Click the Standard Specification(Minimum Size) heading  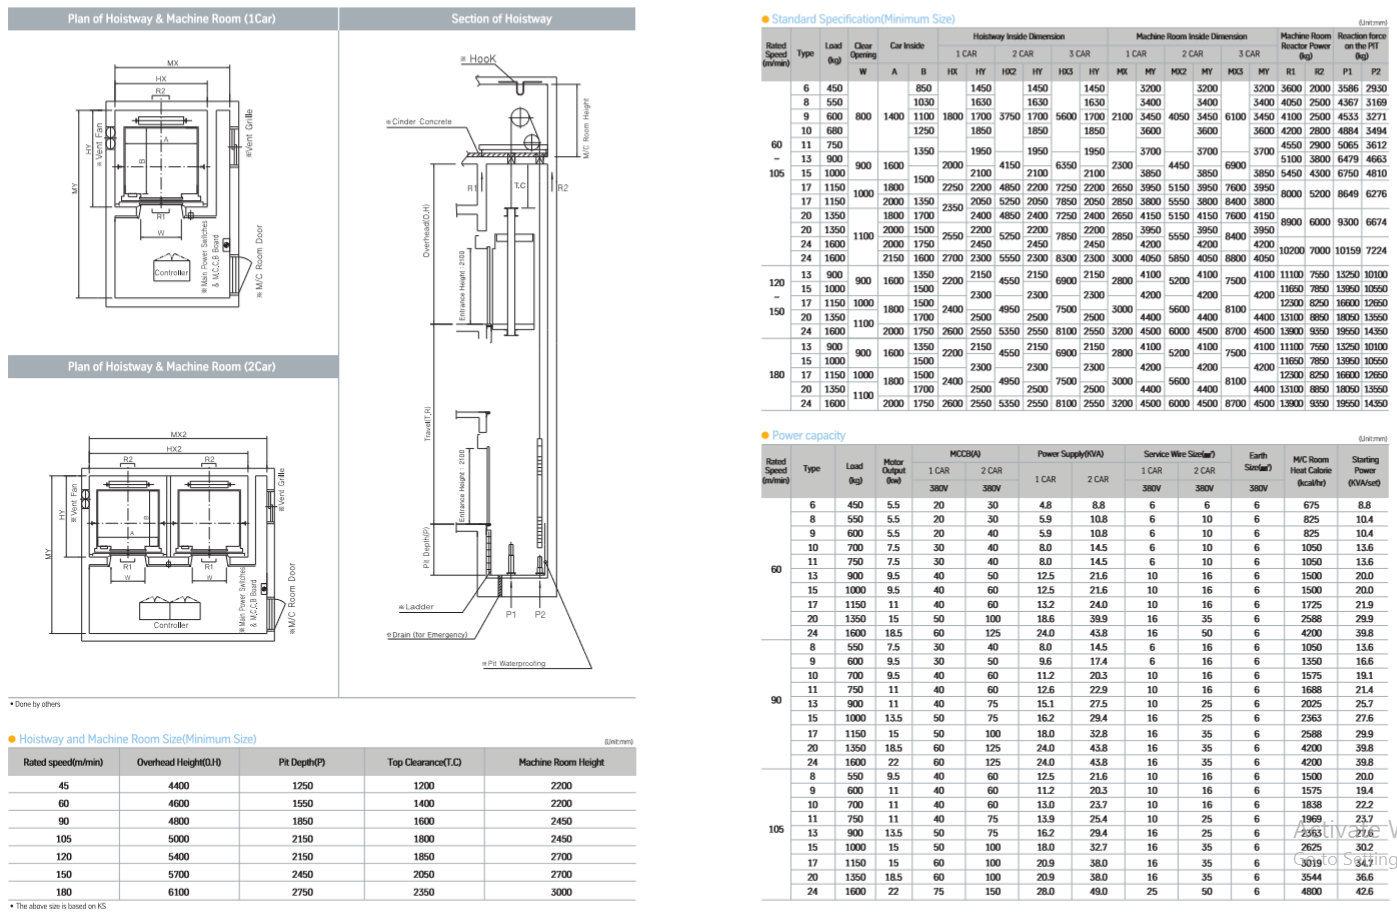(863, 19)
